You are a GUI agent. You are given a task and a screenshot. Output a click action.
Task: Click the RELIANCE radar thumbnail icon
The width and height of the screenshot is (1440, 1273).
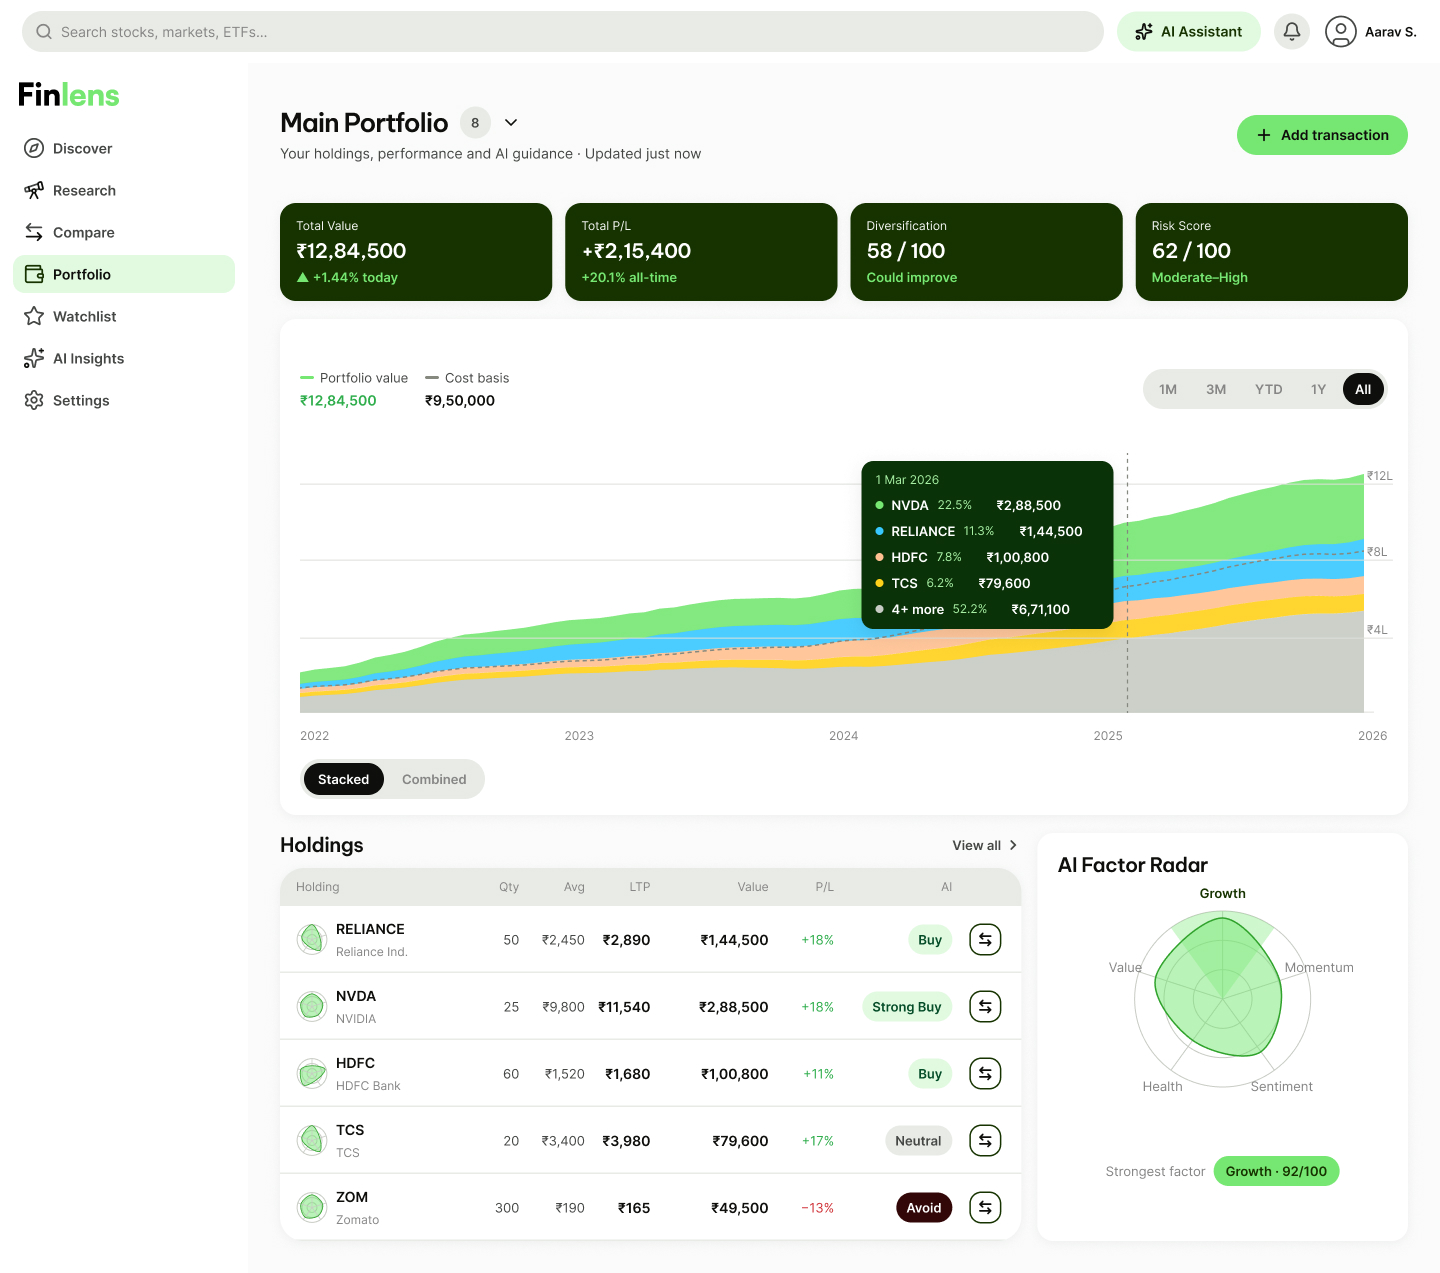coord(312,939)
